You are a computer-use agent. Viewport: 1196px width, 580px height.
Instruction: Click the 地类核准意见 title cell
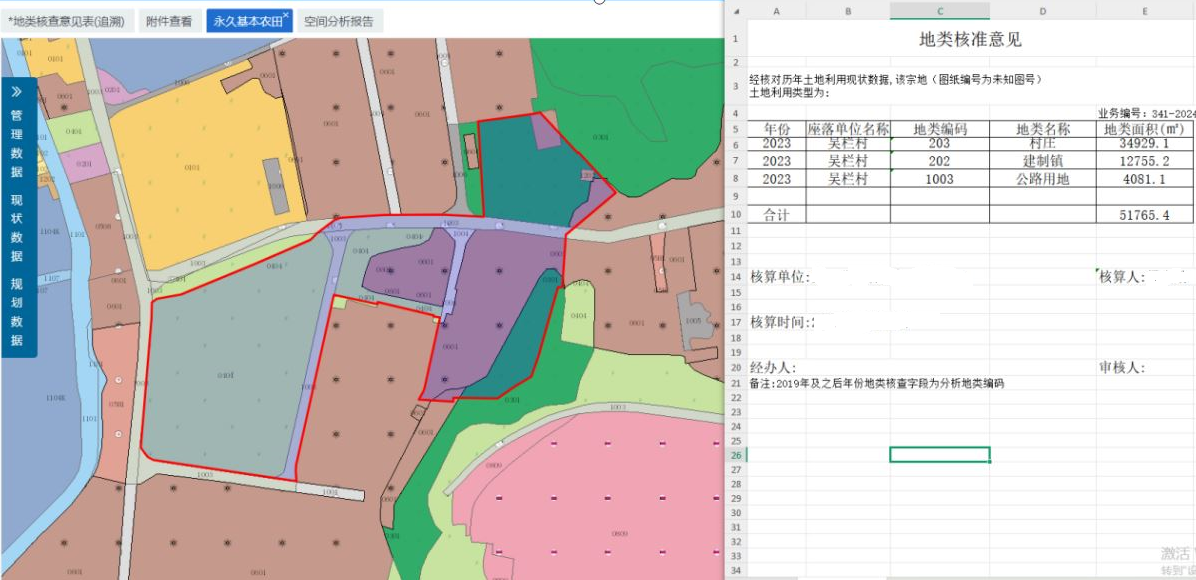pyautogui.click(x=970, y=39)
